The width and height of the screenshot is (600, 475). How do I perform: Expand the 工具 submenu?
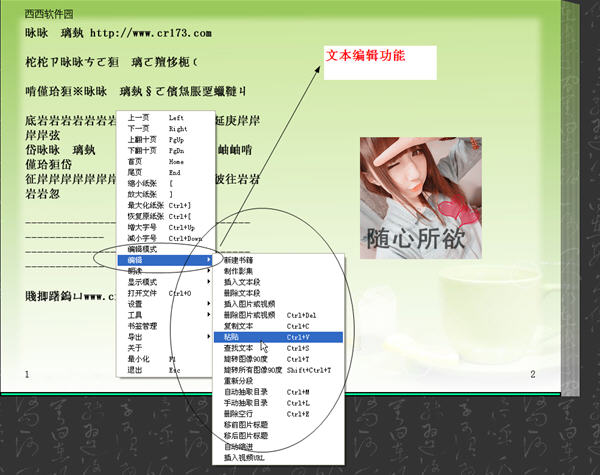(x=165, y=315)
